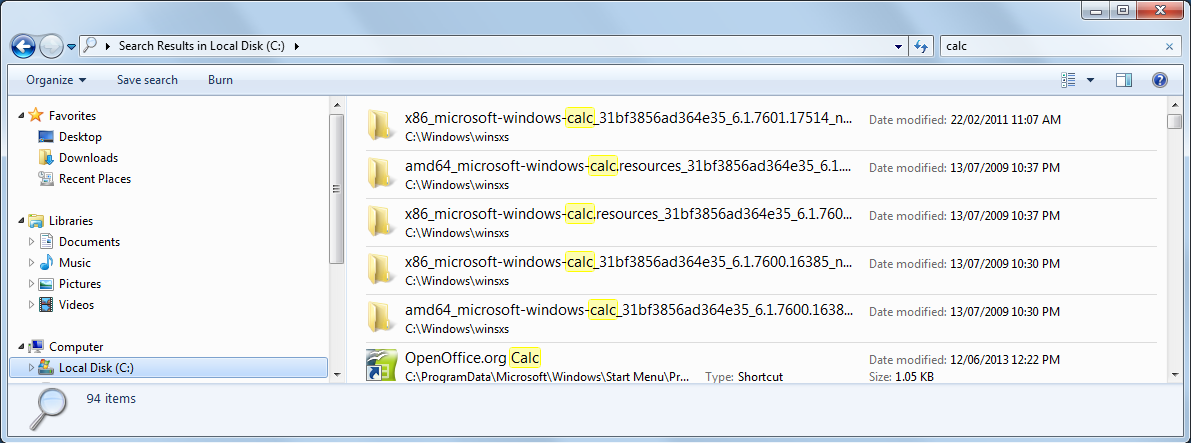This screenshot has height=443, width=1191.
Task: Click Burn in the toolbar
Action: click(x=220, y=80)
